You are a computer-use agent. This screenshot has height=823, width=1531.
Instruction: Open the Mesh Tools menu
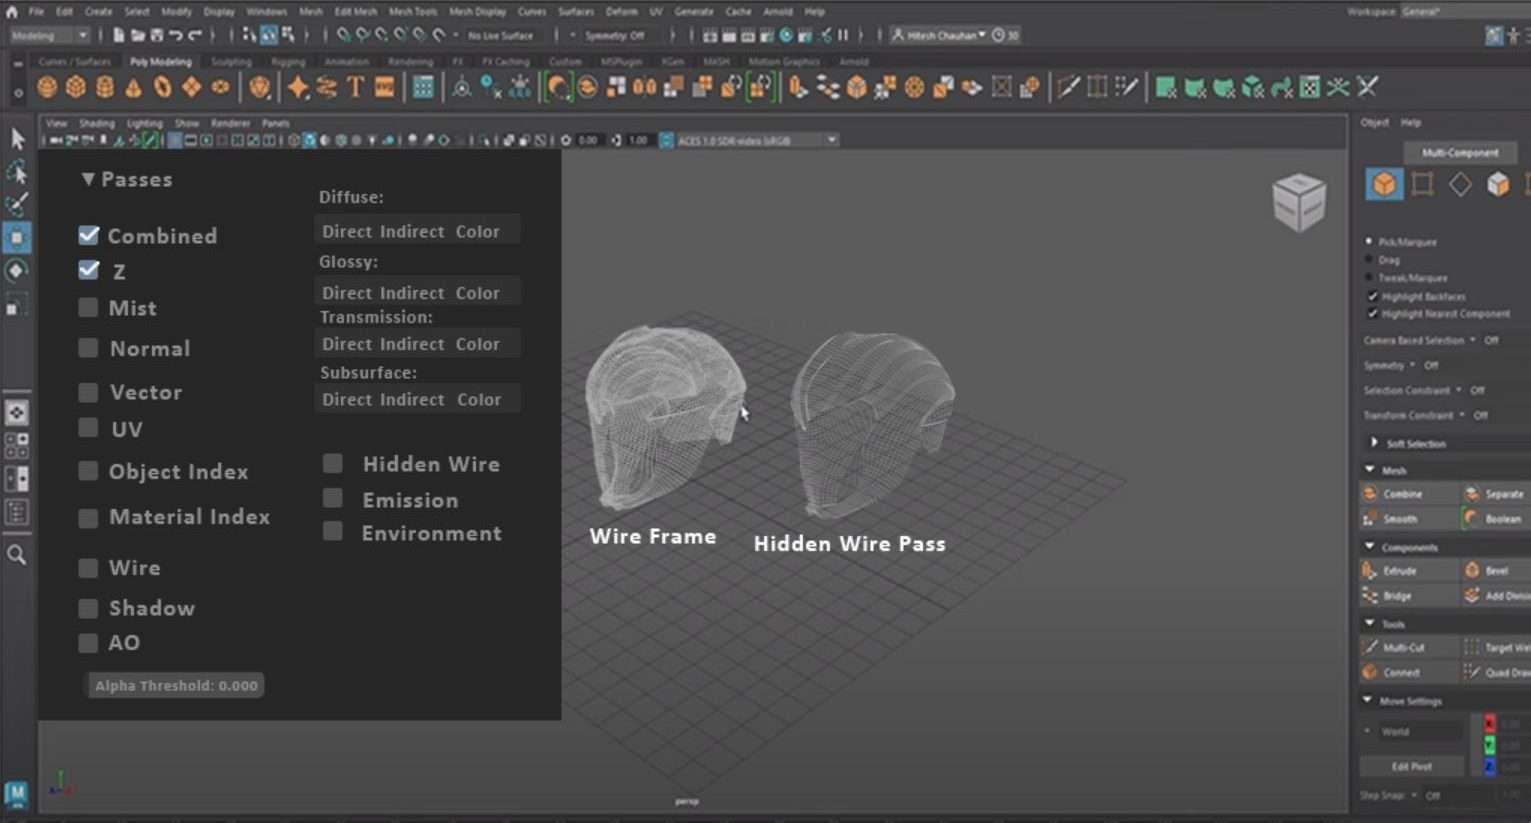(413, 12)
